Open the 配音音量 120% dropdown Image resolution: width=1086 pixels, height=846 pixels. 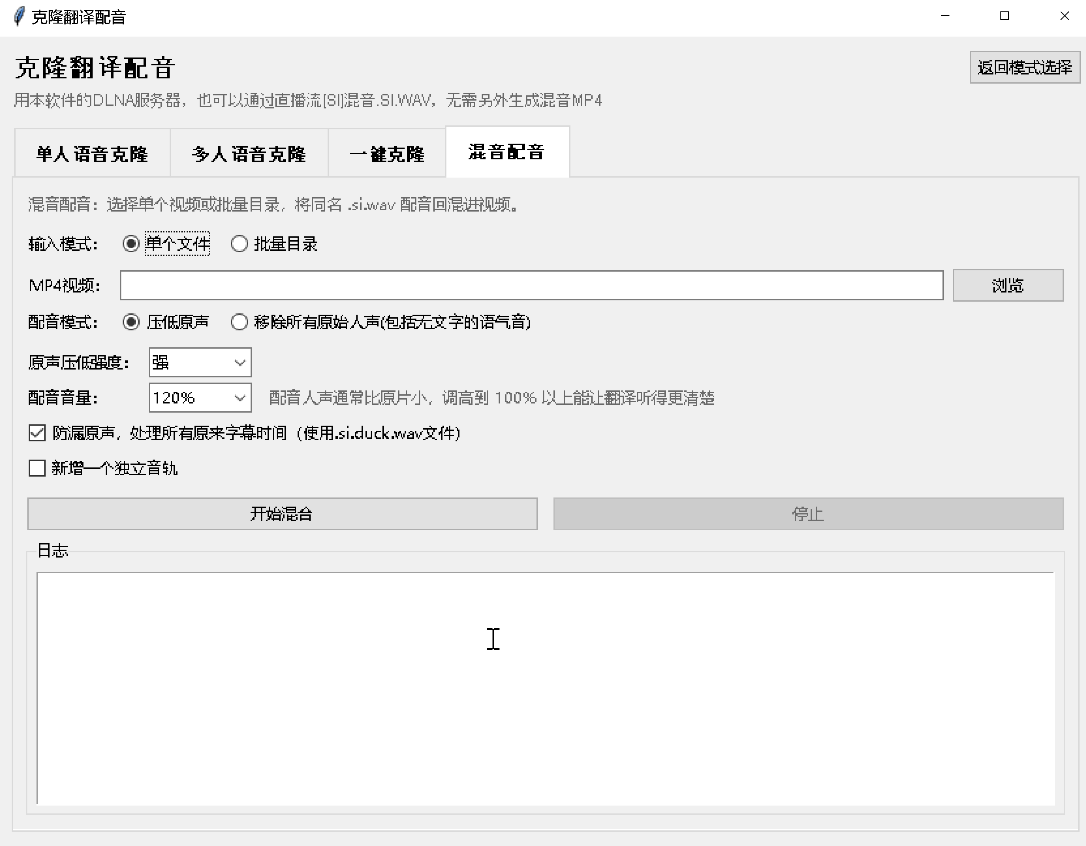(200, 398)
